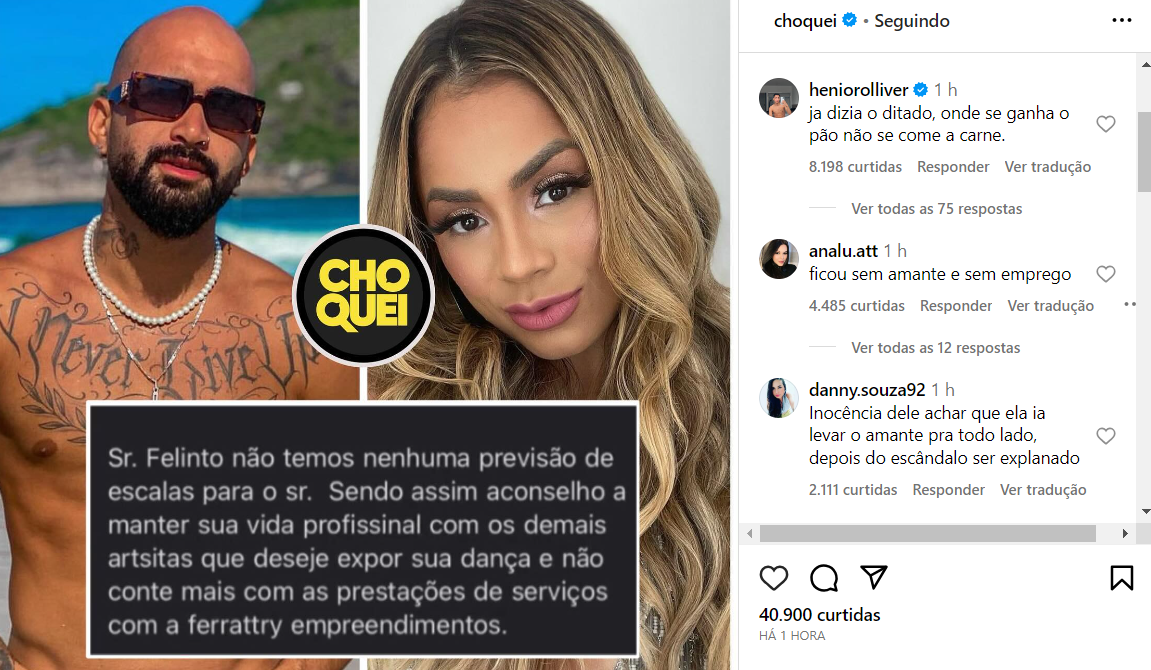Like heniorolliver's comment heart
This screenshot has height=670, width=1151.
(1105, 124)
